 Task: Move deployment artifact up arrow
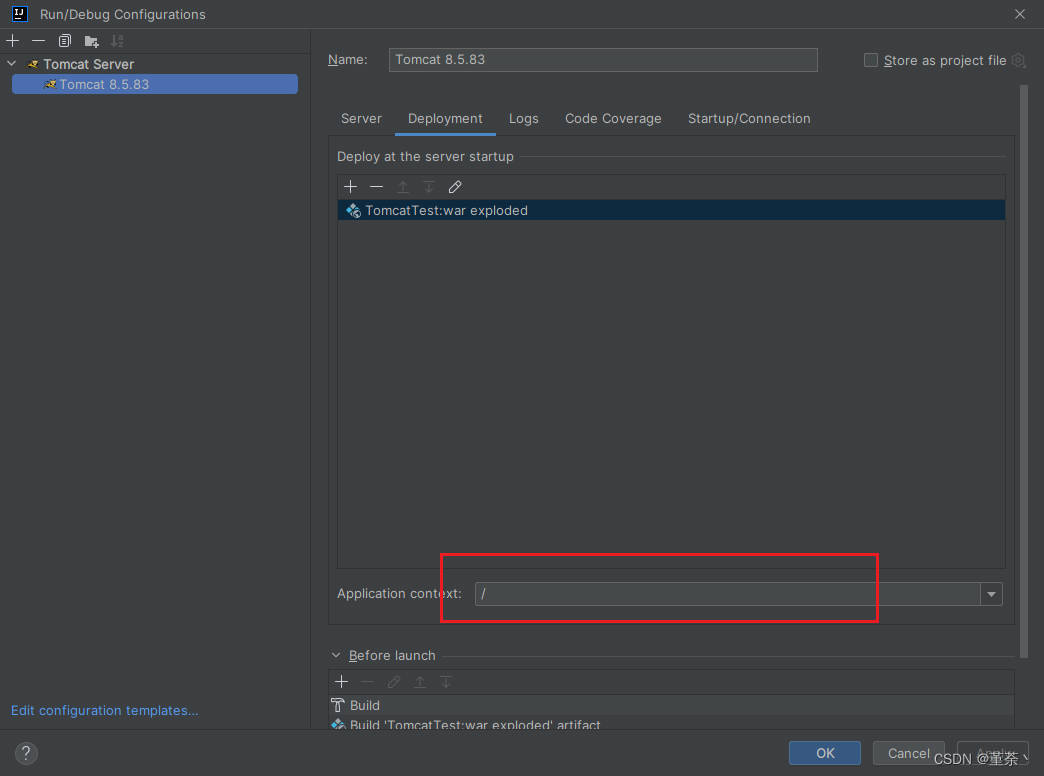click(403, 187)
